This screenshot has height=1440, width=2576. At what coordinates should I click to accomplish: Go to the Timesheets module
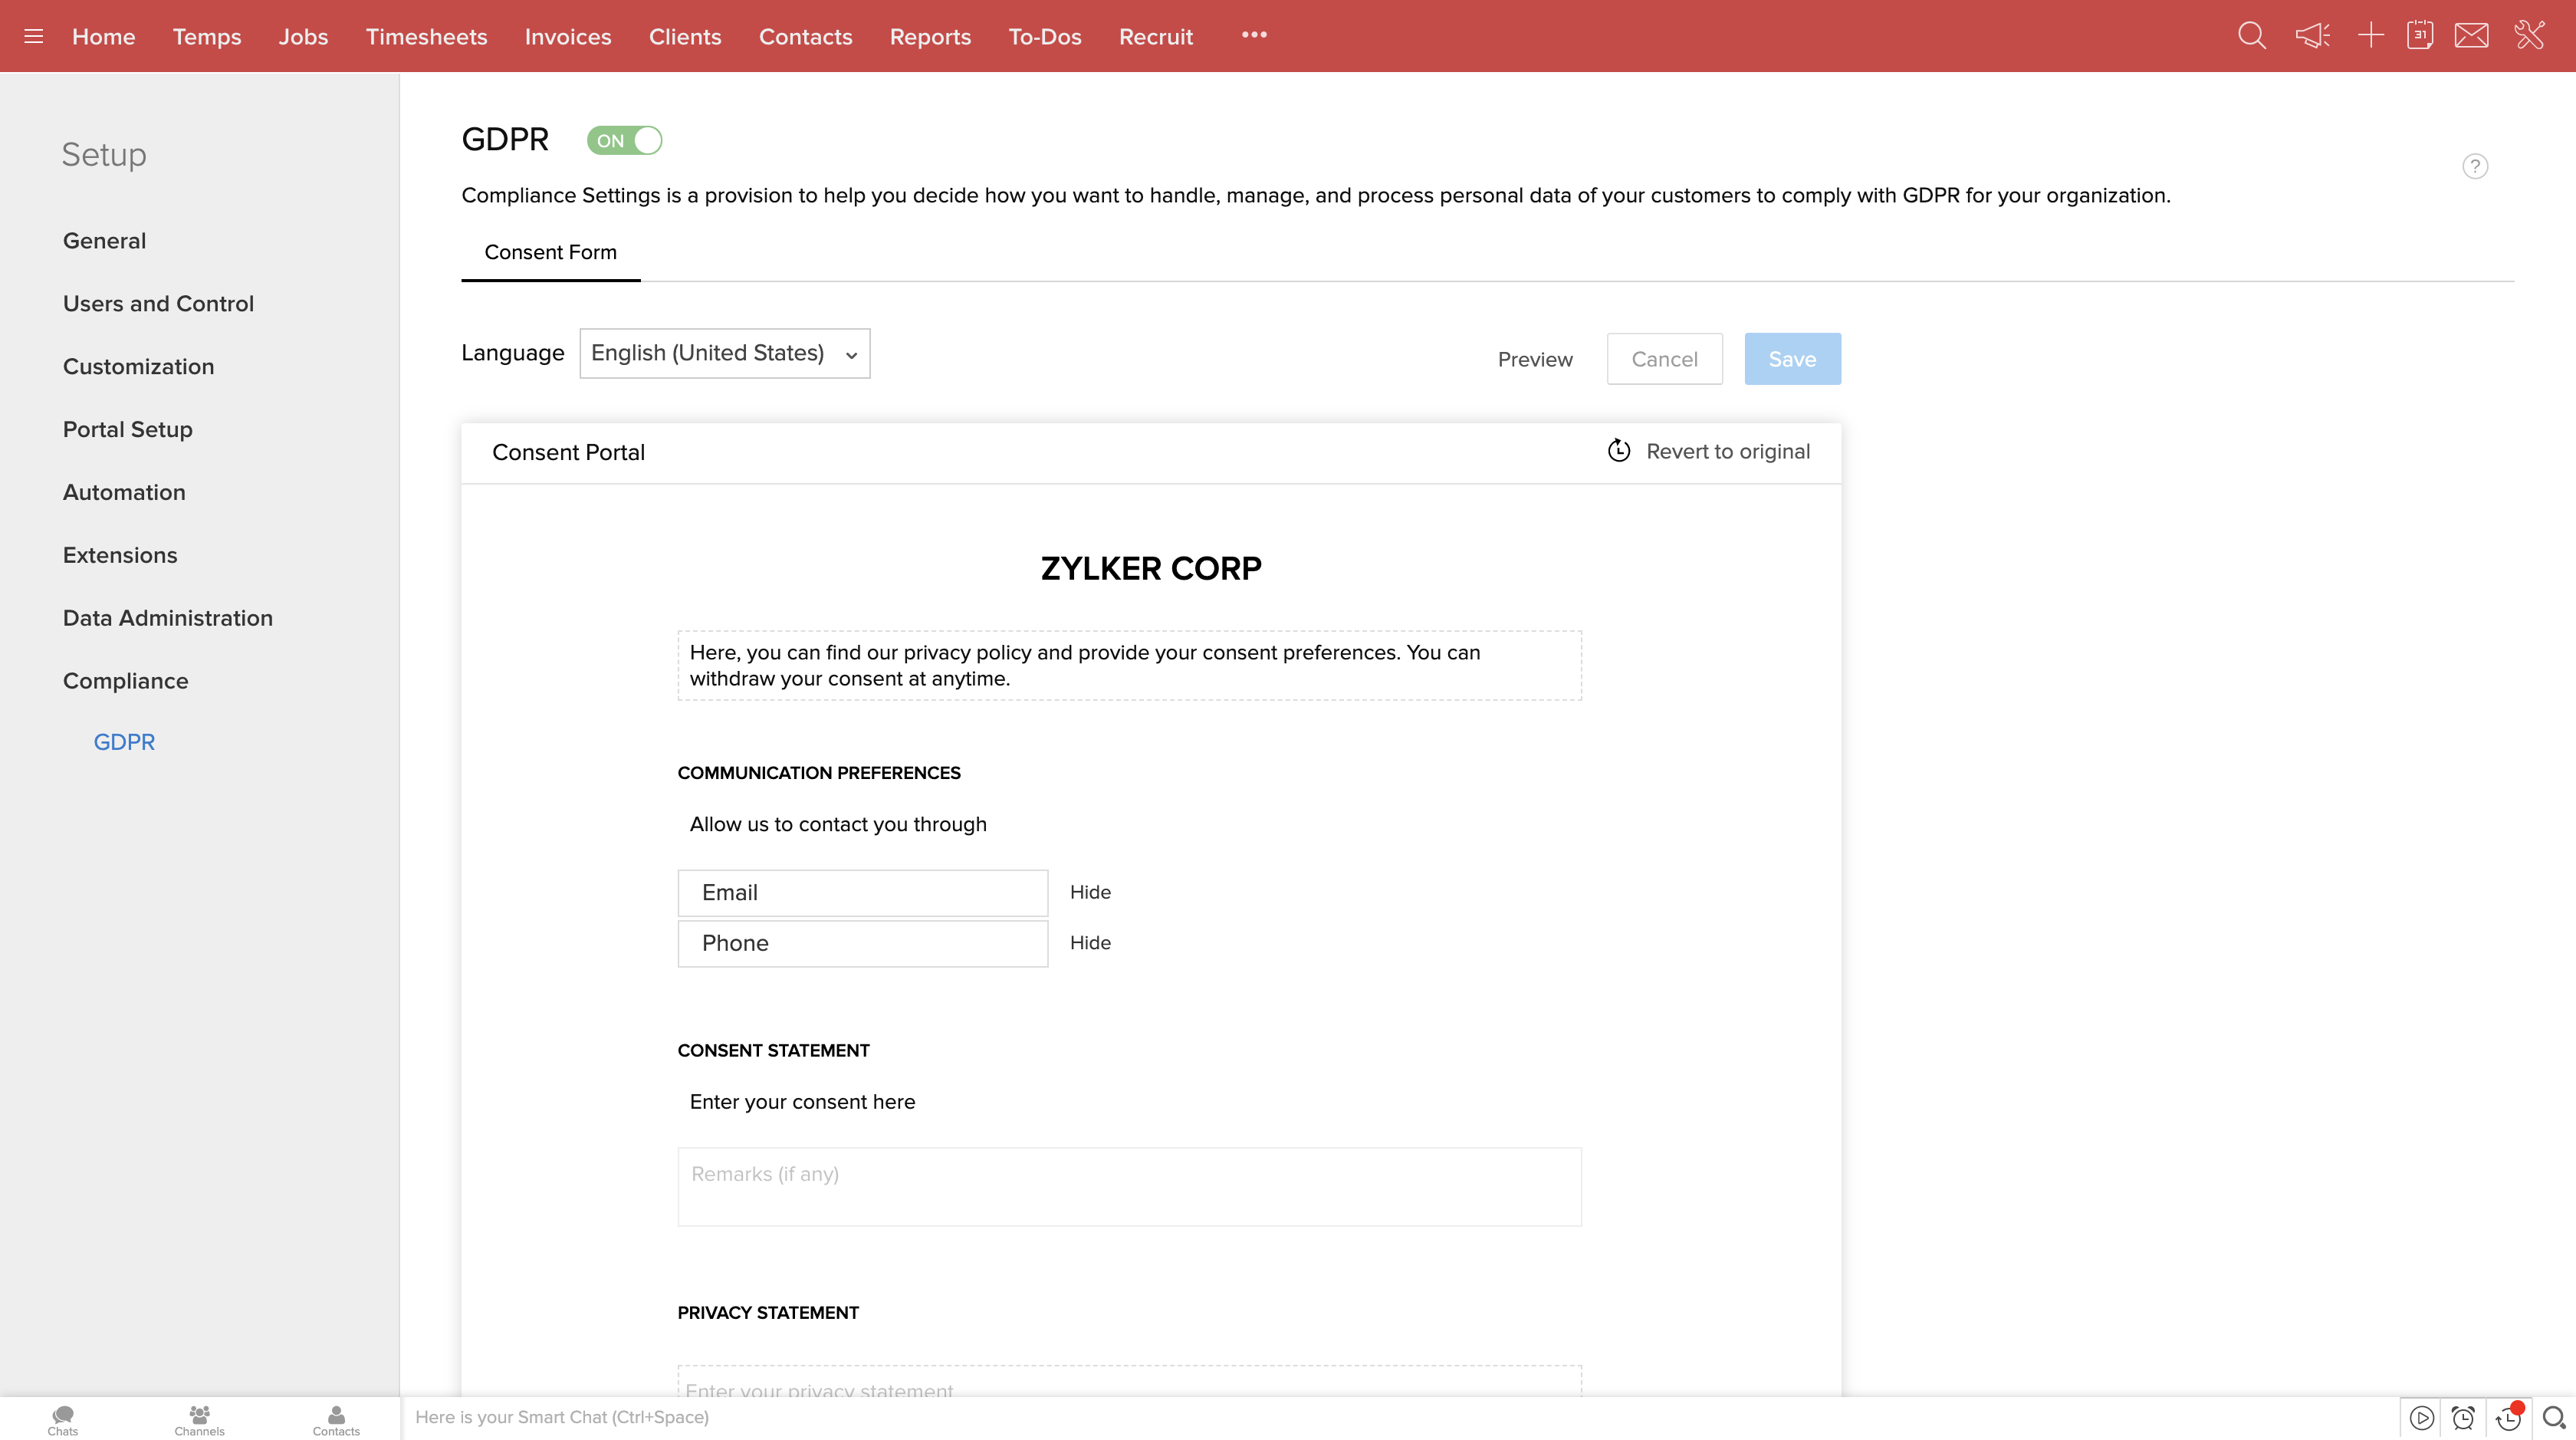[x=426, y=36]
